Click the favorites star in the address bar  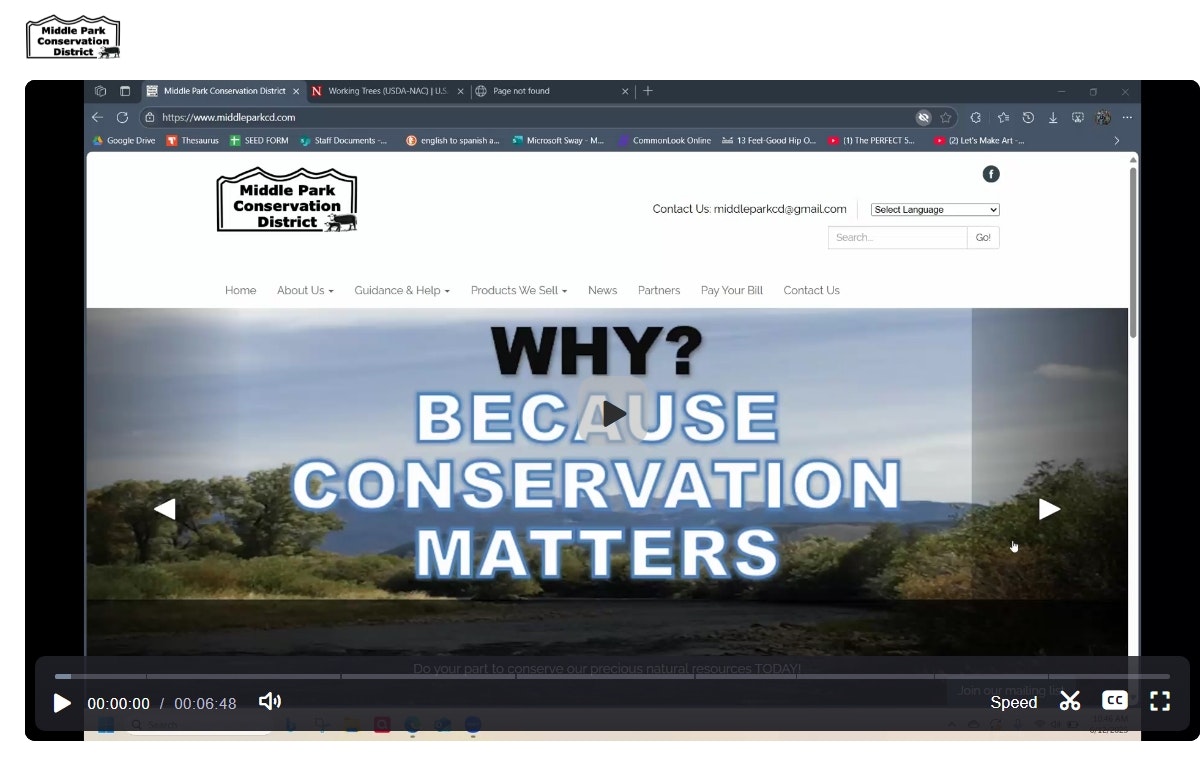click(946, 117)
